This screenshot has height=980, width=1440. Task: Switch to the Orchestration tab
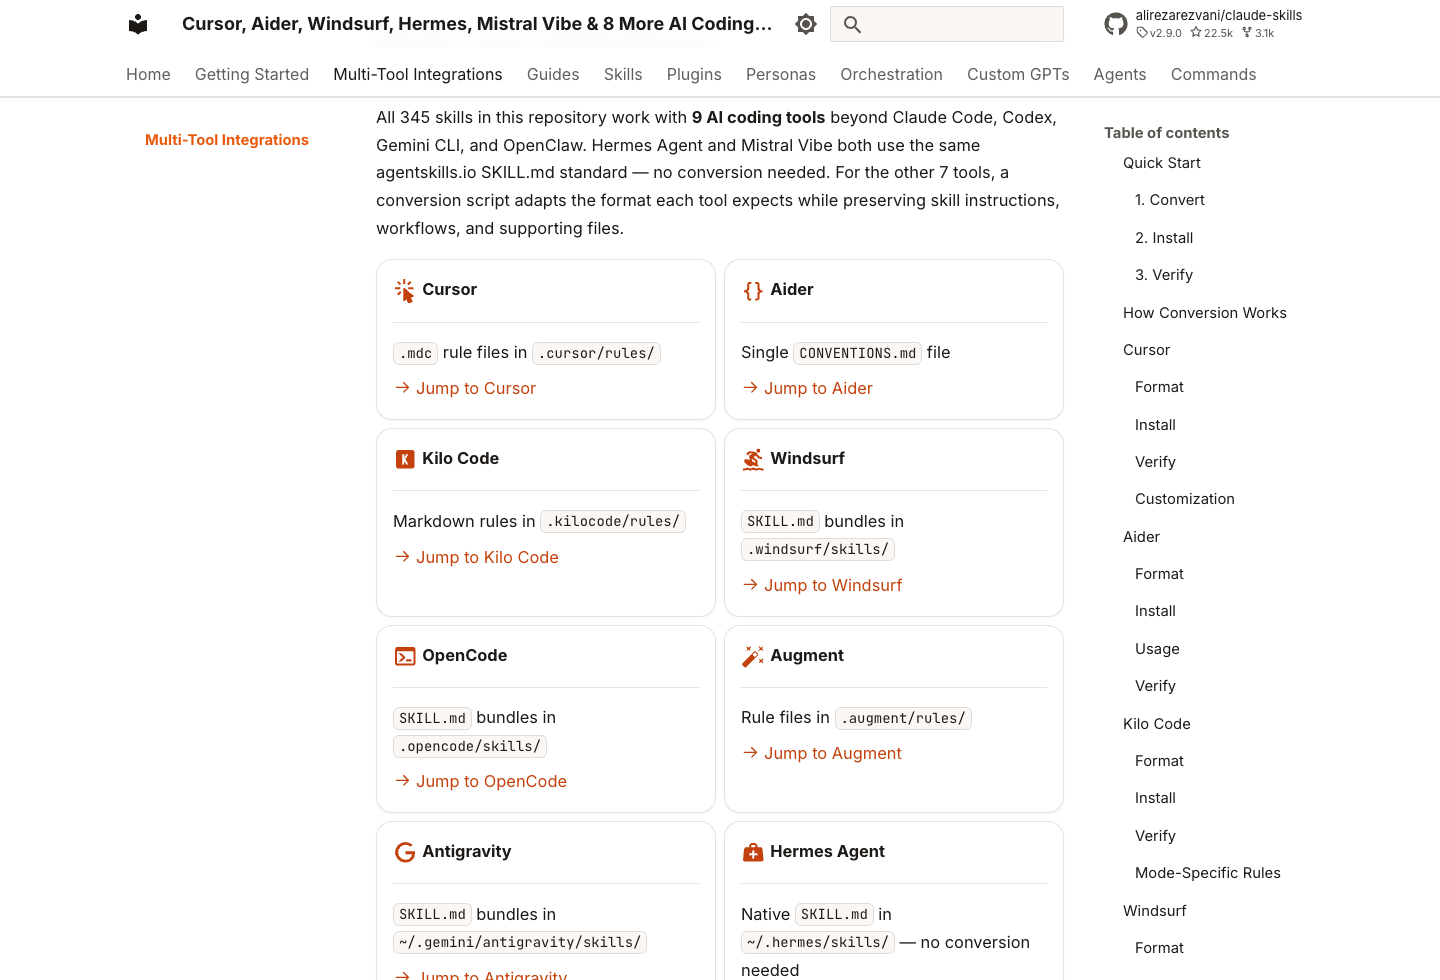[891, 74]
